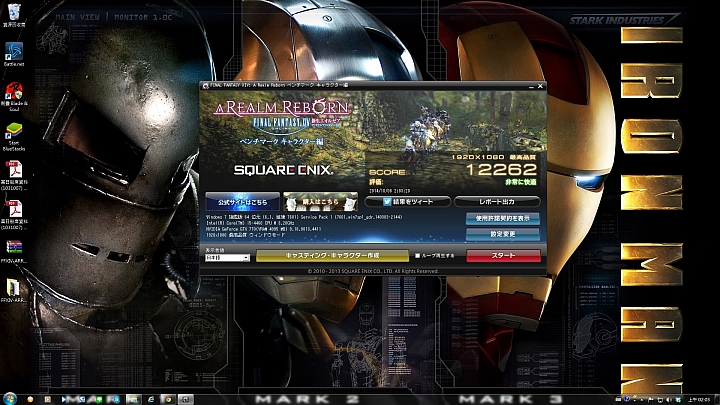Tweet the result via 結果をツイート button
The width and height of the screenshot is (720, 405).
click(x=408, y=202)
